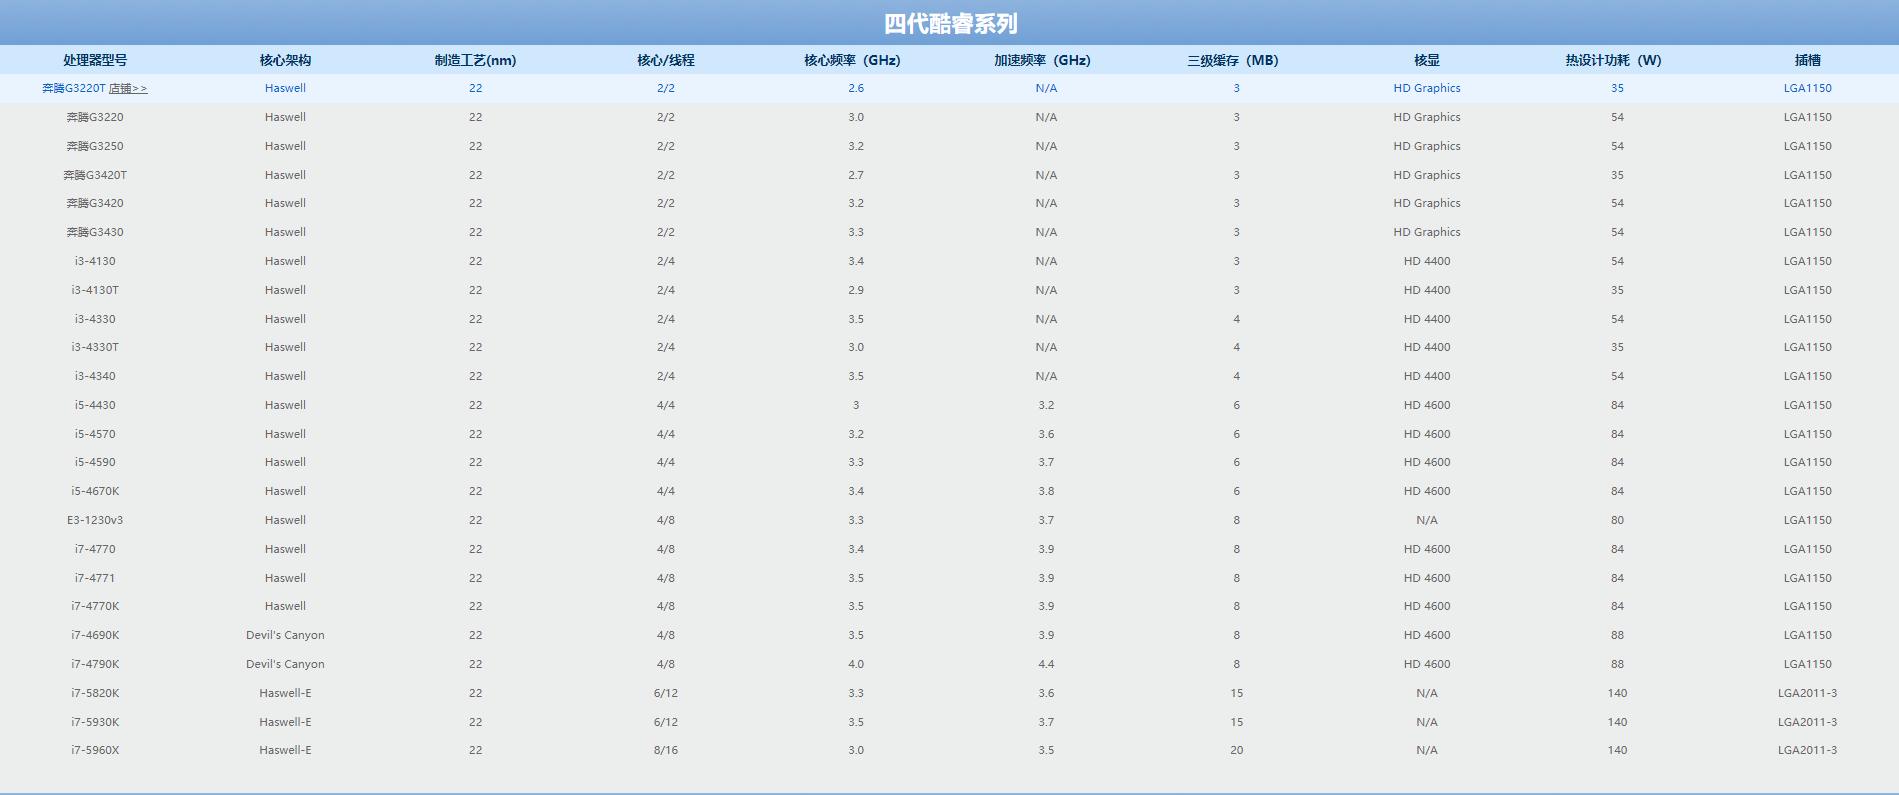Select the E3-1230v3 row name
This screenshot has height=795, width=1899.
pos(95,520)
